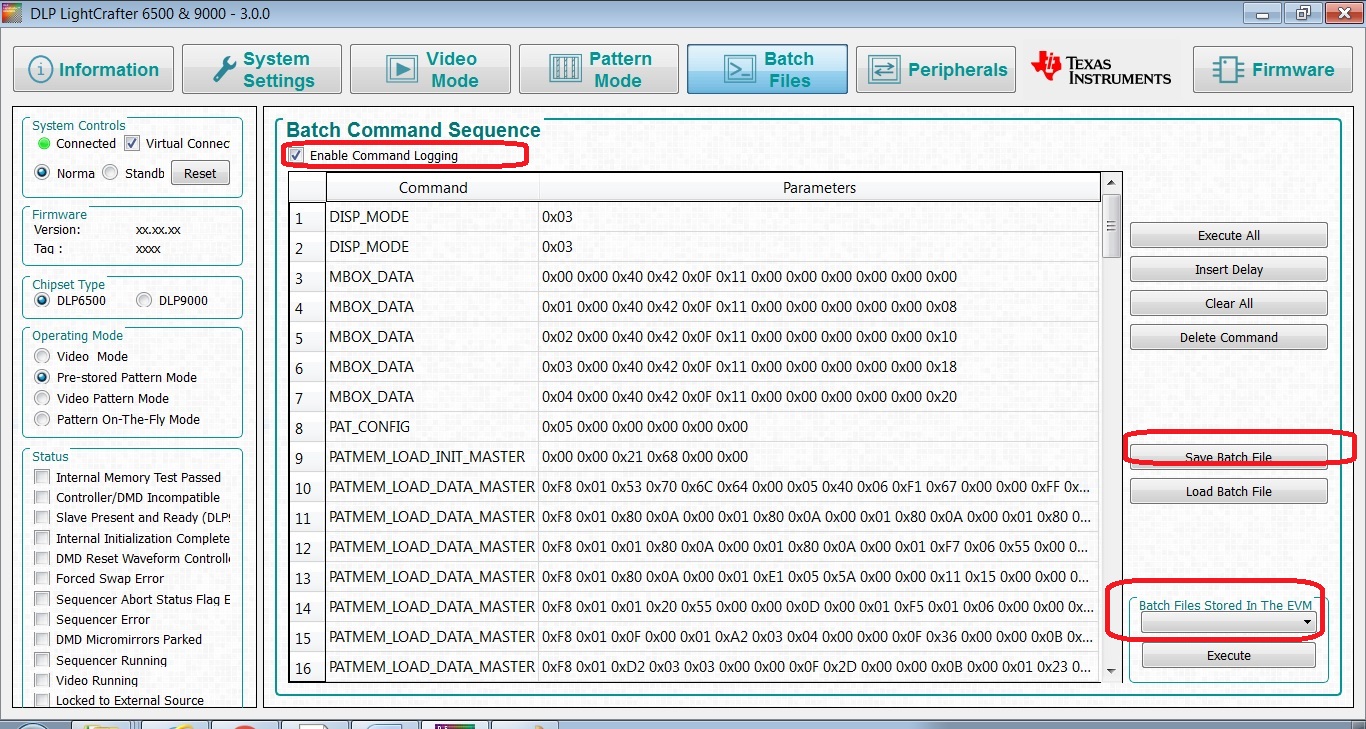Click the Parameters column header

(x=819, y=188)
